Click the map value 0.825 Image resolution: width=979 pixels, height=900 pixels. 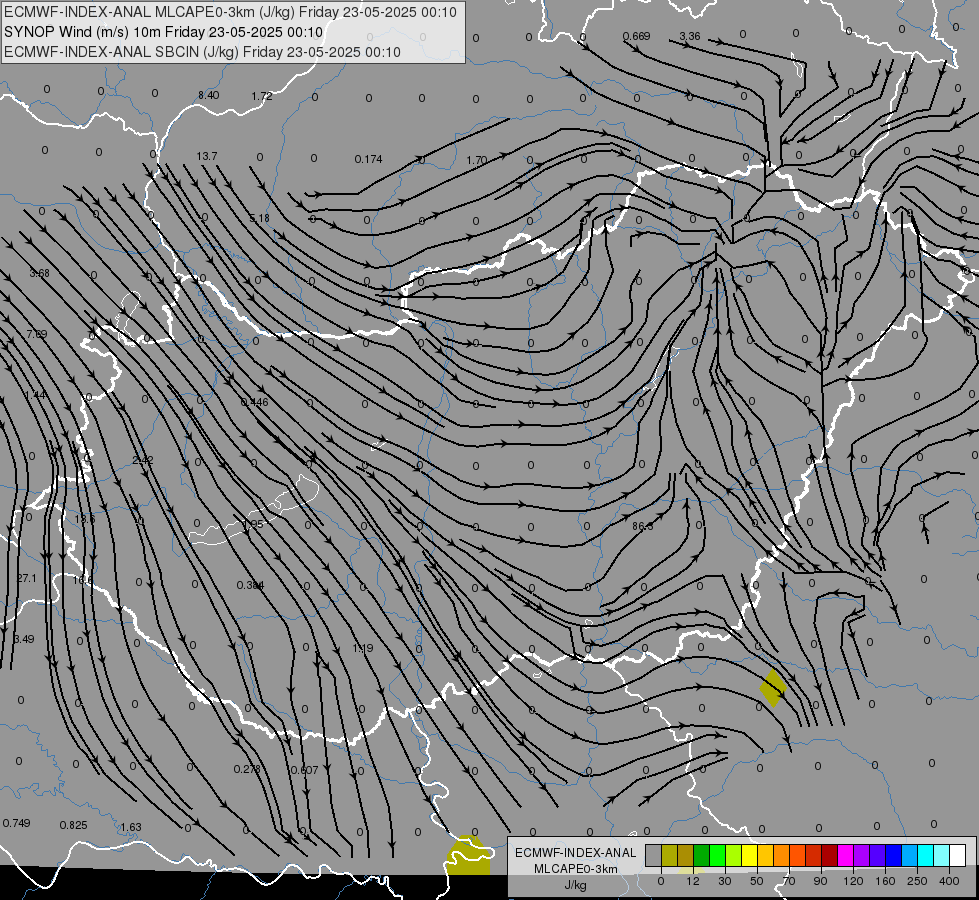point(73,825)
